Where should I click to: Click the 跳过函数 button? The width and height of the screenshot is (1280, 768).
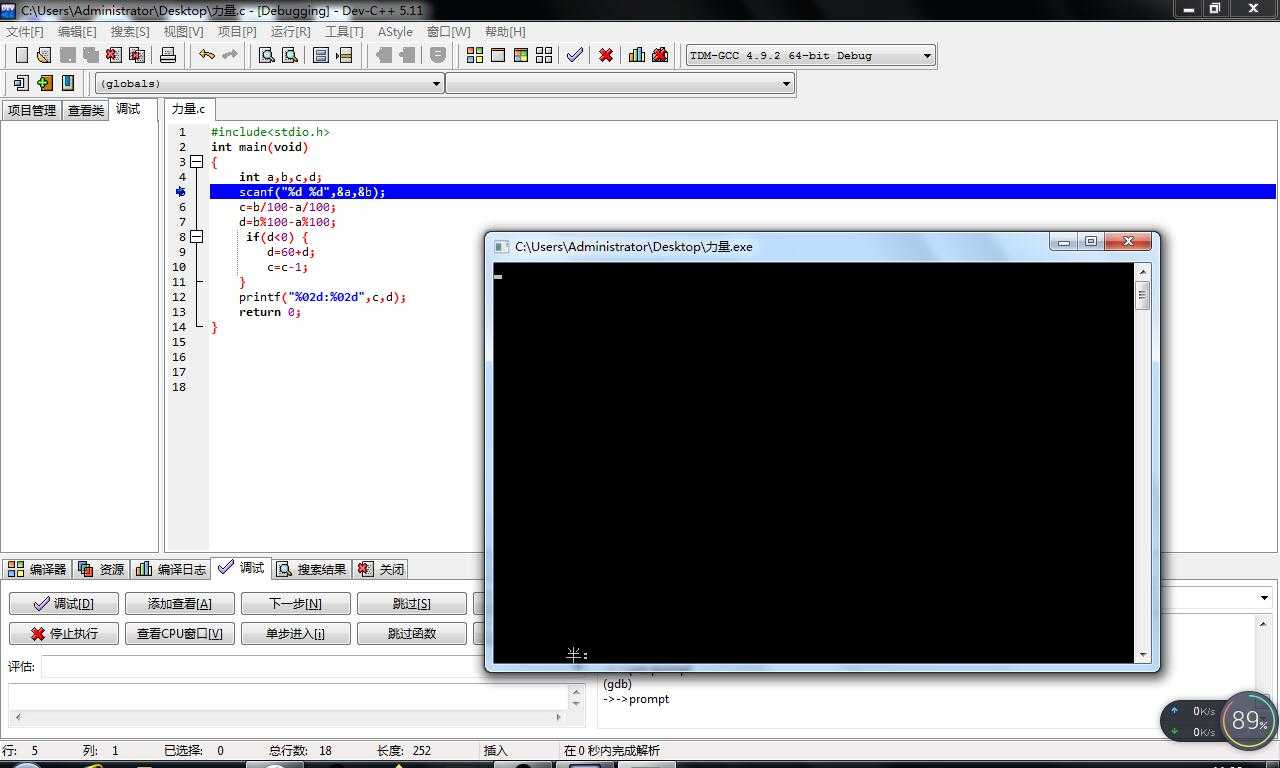(412, 634)
